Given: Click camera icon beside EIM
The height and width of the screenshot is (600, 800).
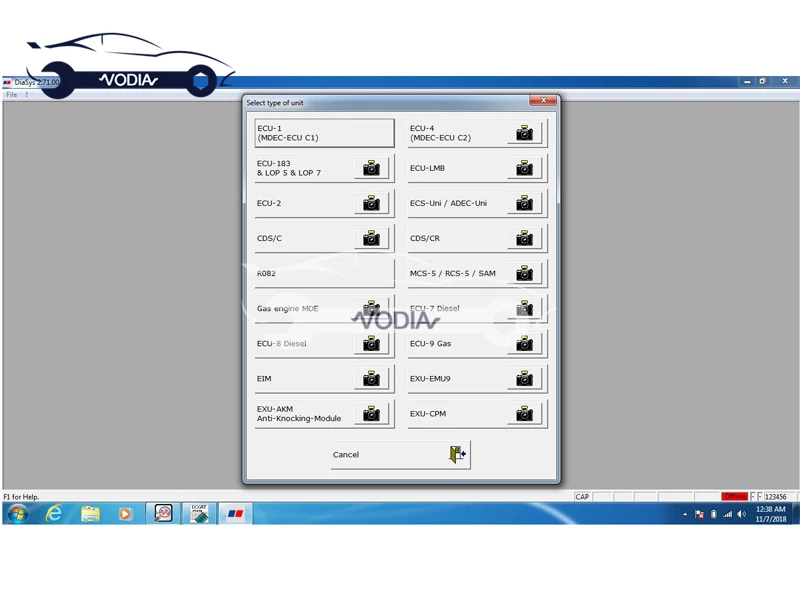Looking at the screenshot, I should [x=371, y=379].
